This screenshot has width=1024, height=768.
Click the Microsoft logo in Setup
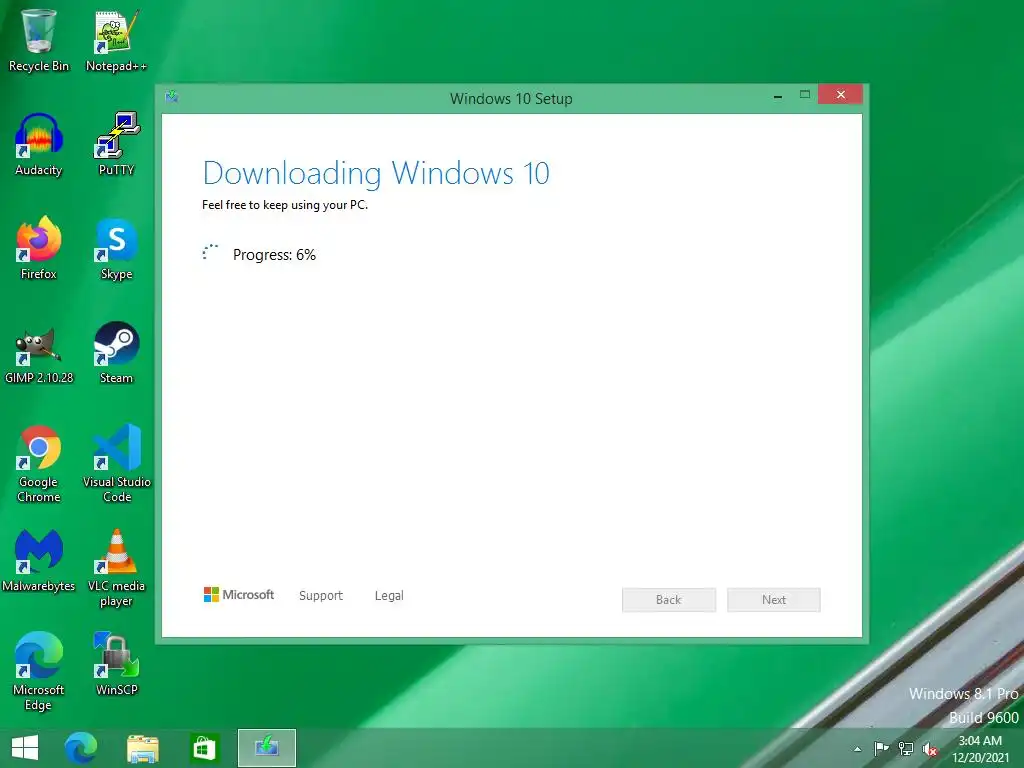[x=239, y=594]
